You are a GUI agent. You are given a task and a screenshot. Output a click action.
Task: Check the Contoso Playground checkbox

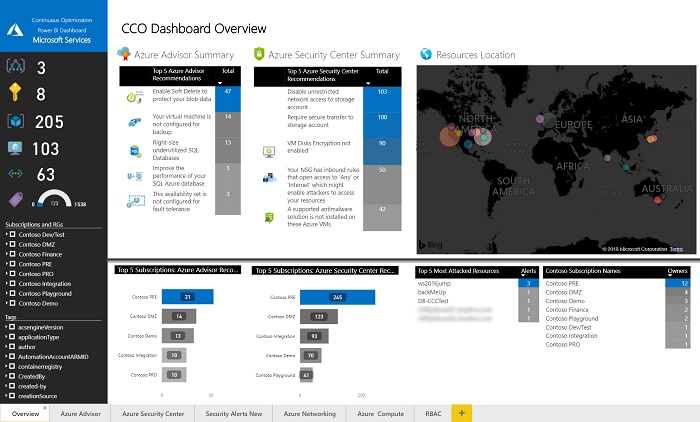tap(12, 293)
